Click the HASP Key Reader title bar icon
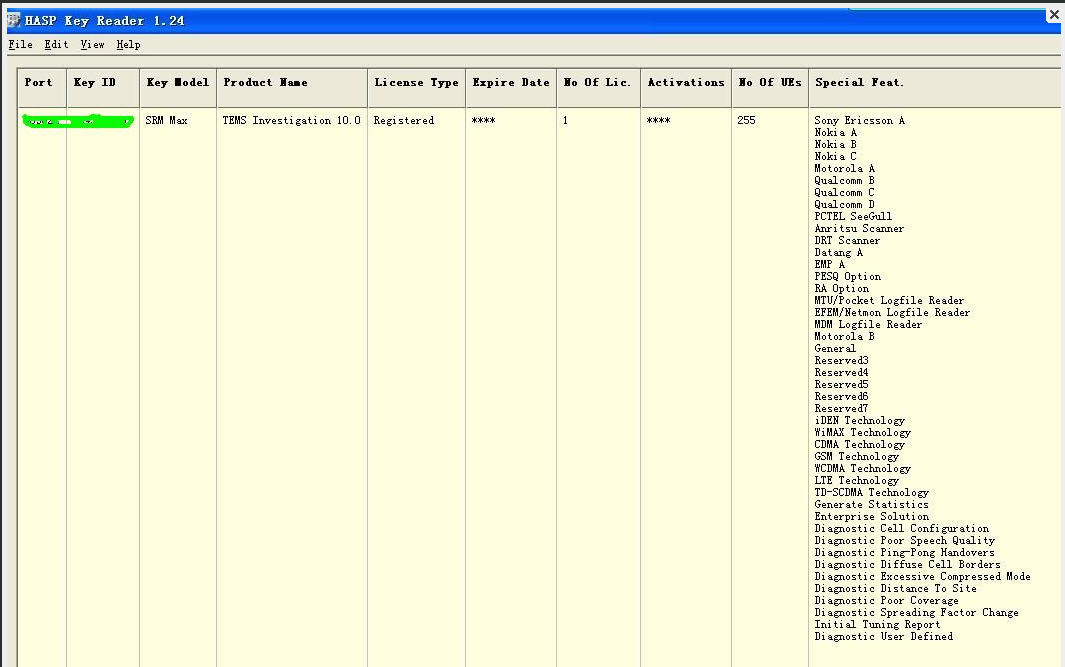 pyautogui.click(x=14, y=20)
